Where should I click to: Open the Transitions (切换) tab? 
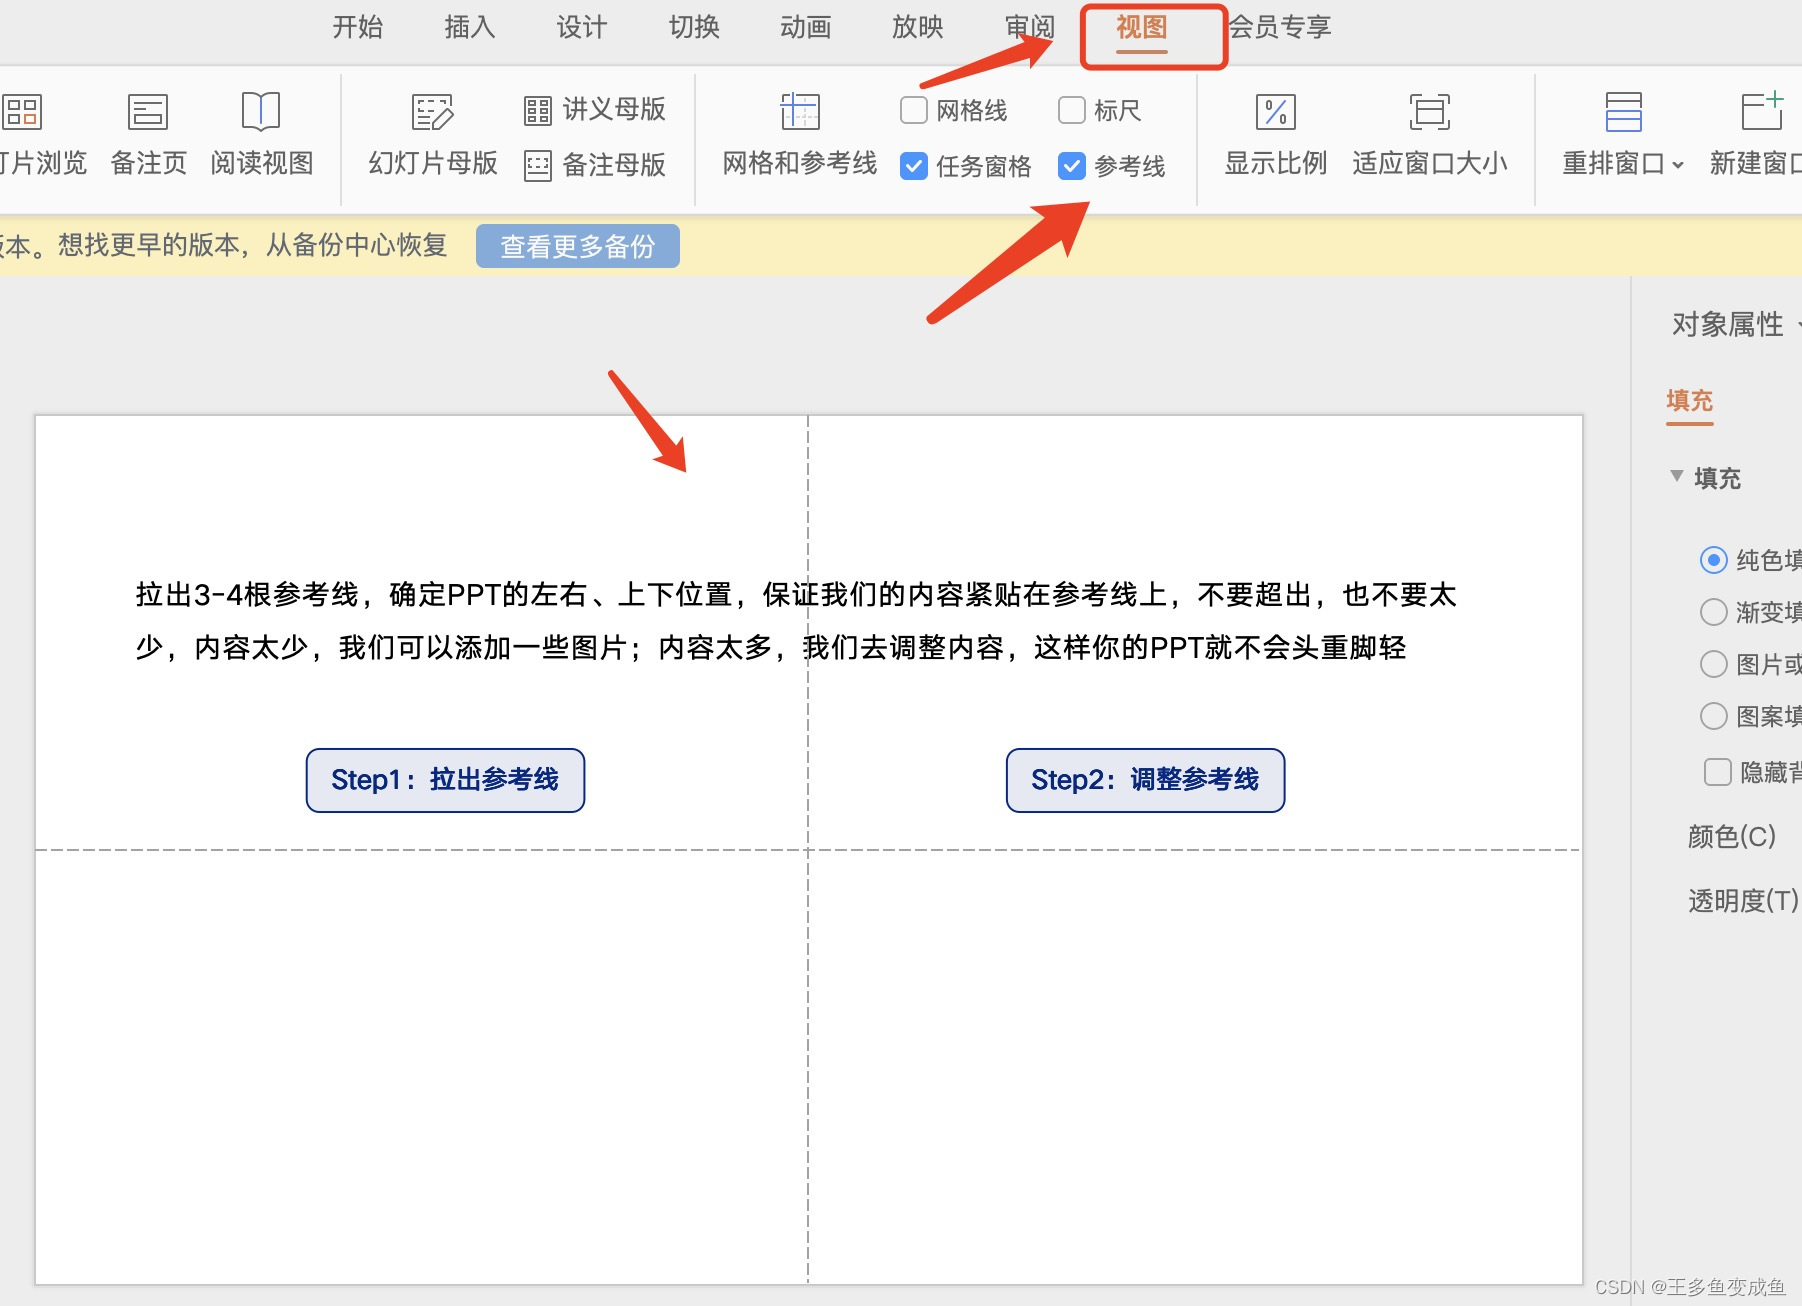(694, 27)
